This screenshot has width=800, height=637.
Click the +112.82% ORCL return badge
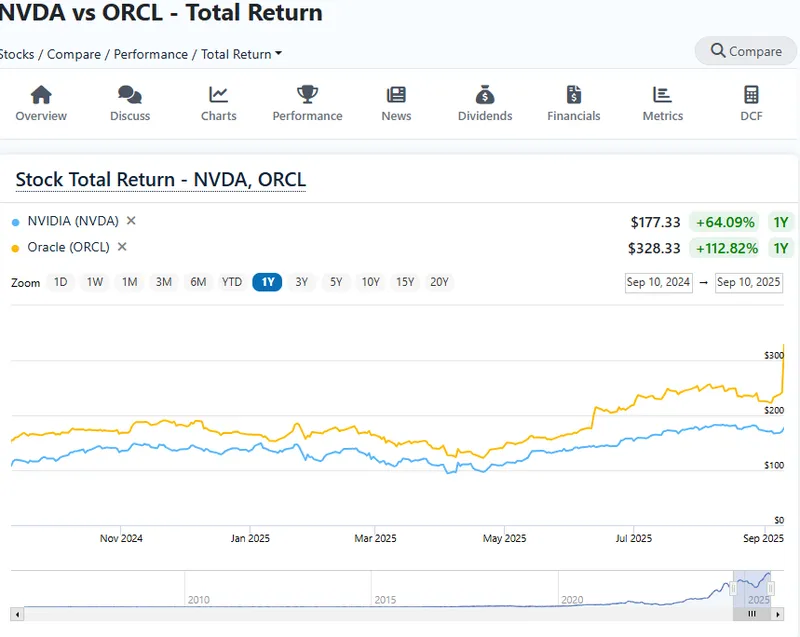tap(724, 248)
